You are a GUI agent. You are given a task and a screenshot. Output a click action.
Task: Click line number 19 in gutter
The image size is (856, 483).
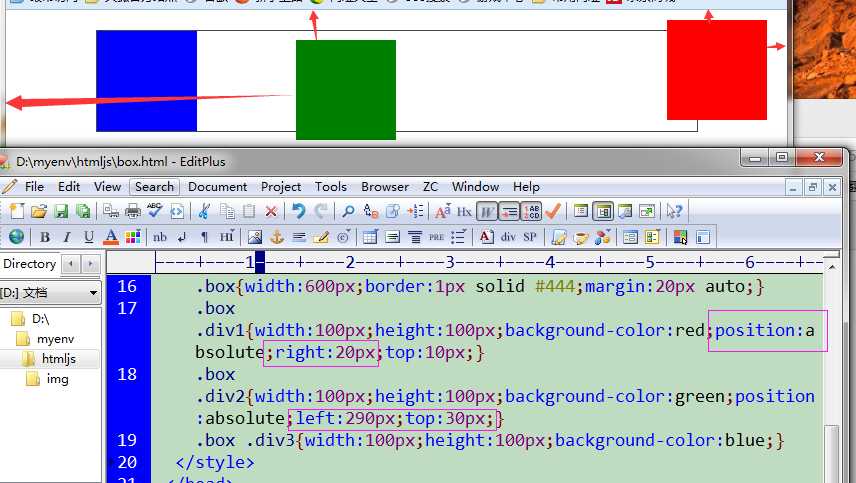click(x=127, y=440)
